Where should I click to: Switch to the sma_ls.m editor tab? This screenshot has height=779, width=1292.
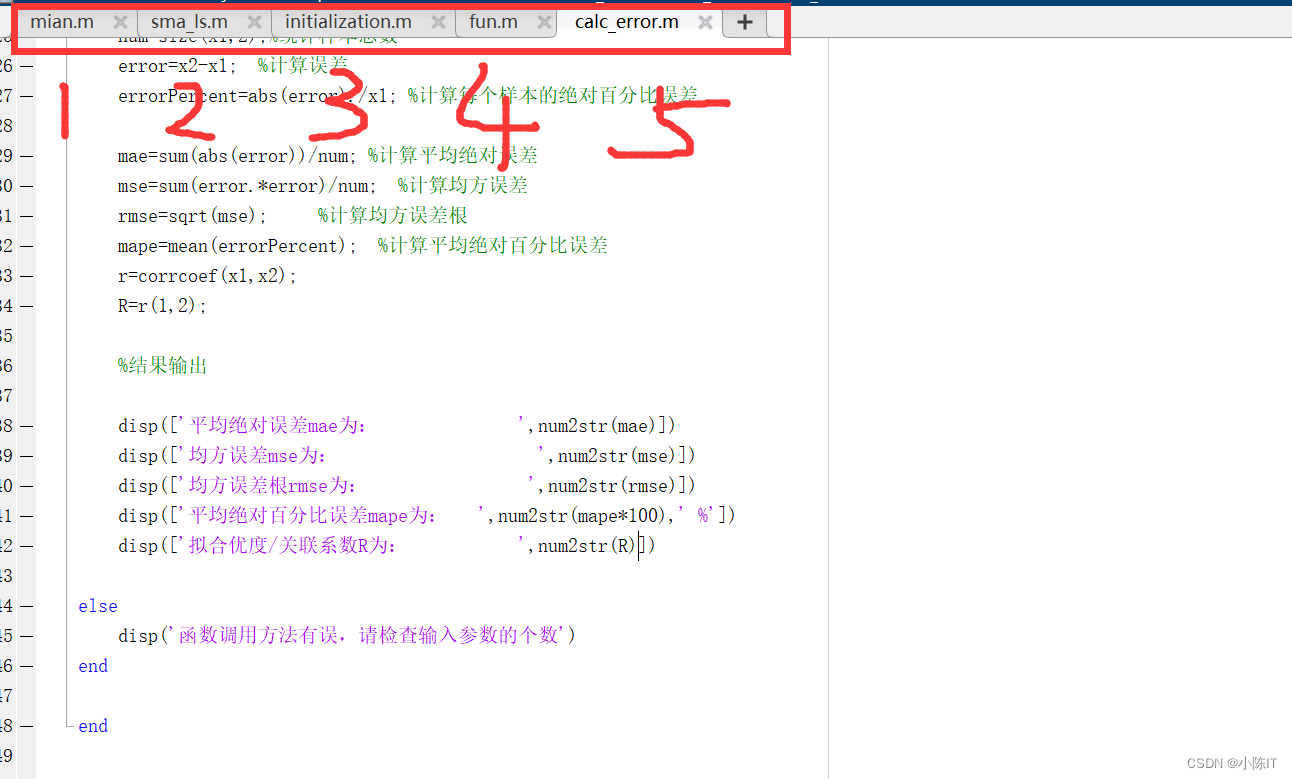coord(189,22)
